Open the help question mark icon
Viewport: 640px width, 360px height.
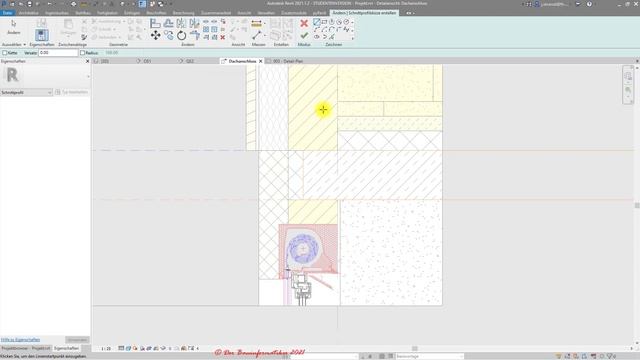589,4
